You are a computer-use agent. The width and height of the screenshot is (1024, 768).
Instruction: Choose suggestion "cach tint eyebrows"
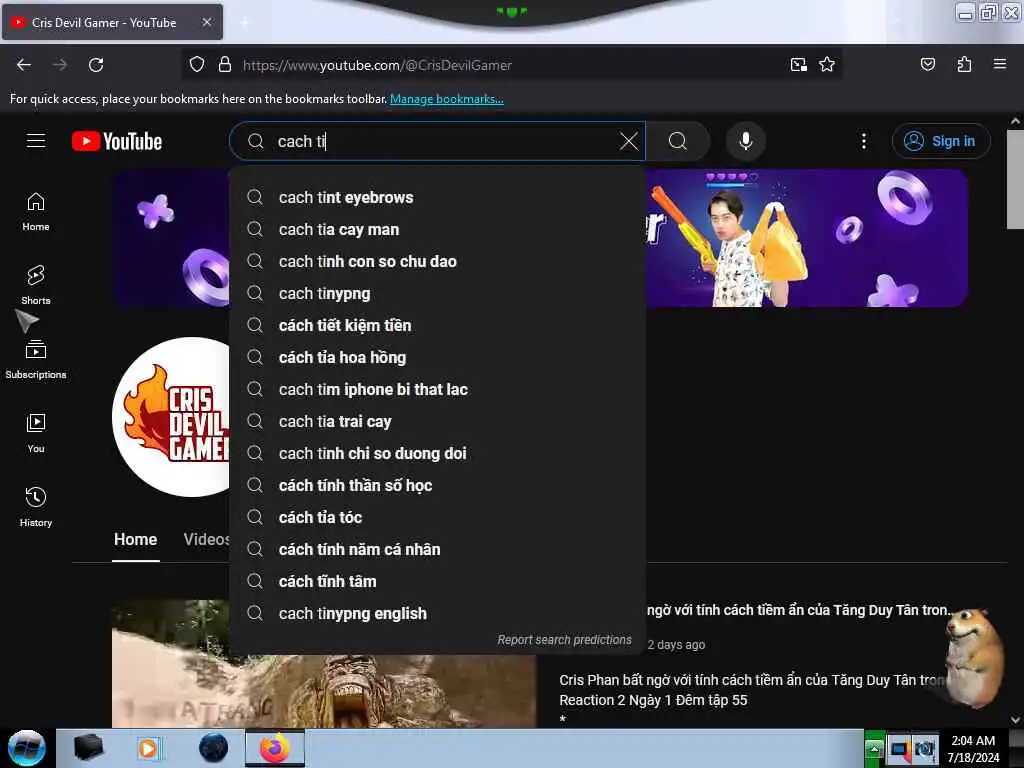click(x=437, y=197)
